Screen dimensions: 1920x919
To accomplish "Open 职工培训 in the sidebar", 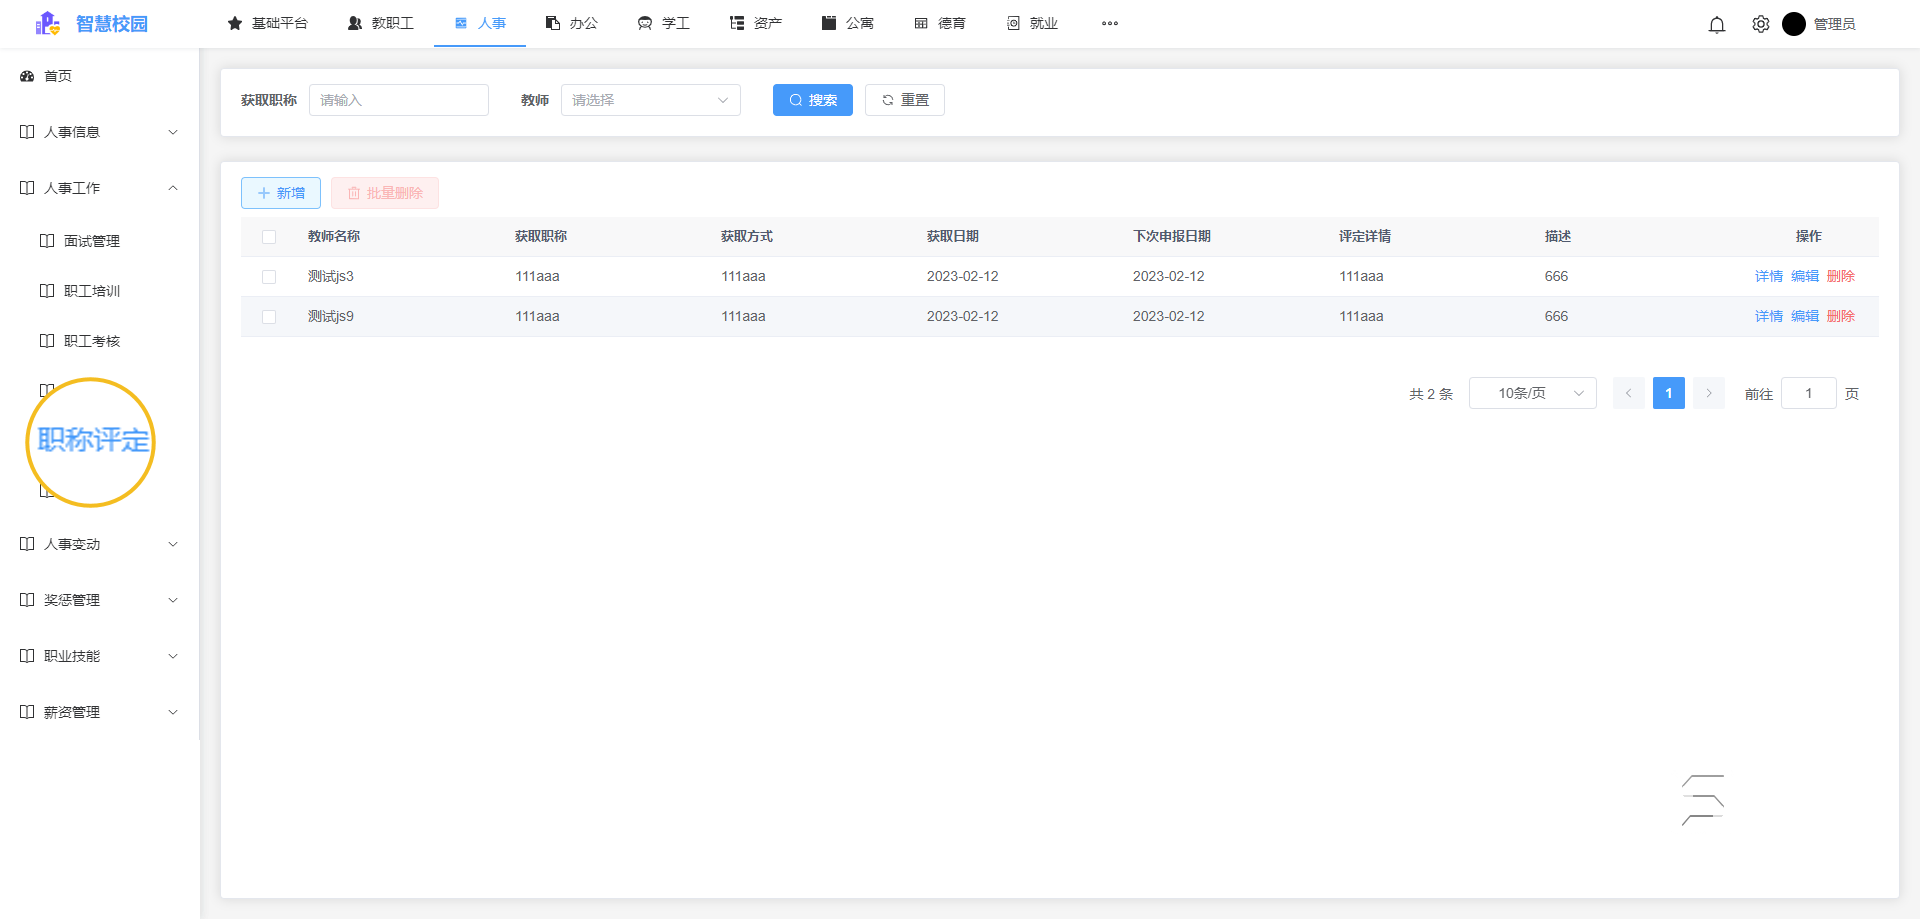I will [x=92, y=291].
